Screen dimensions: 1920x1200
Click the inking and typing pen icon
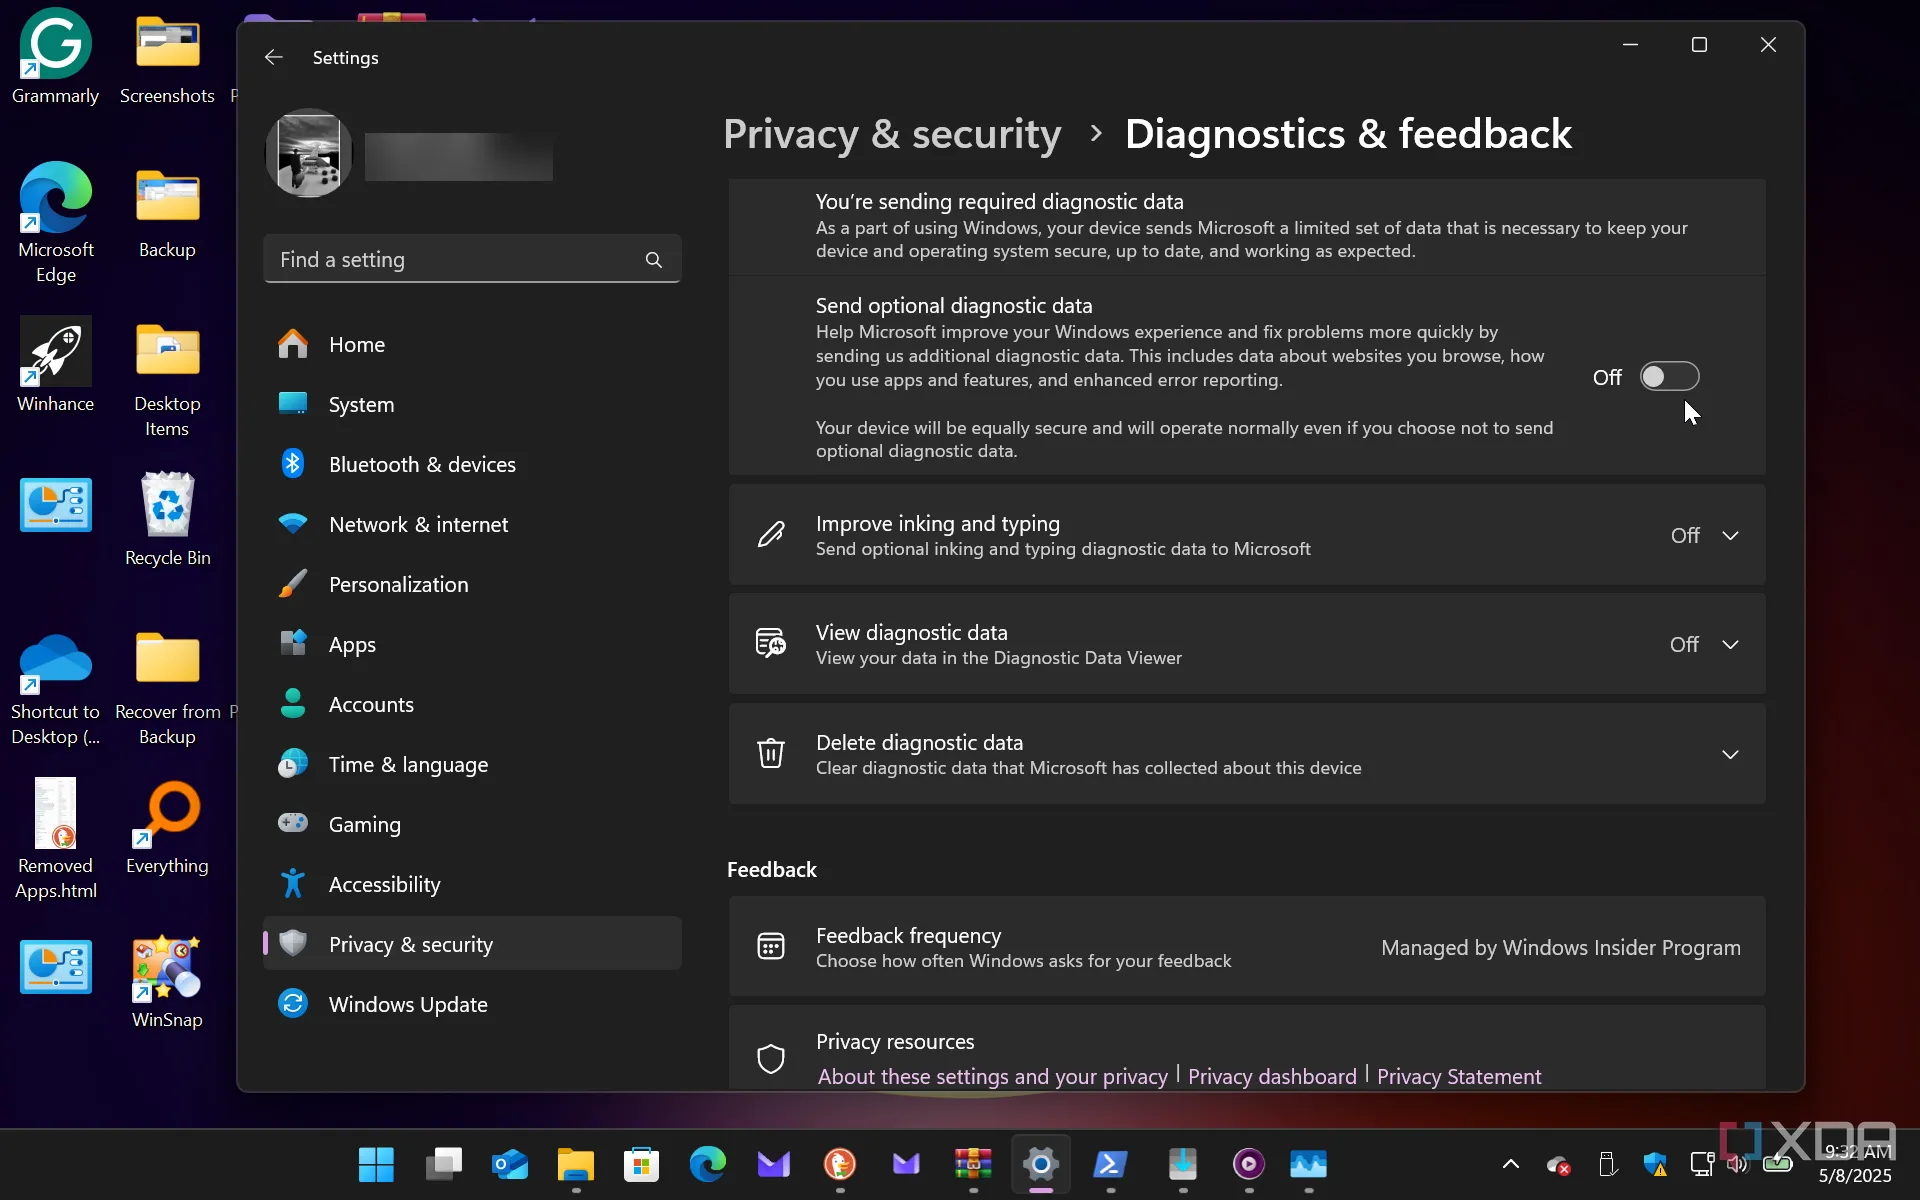(771, 534)
